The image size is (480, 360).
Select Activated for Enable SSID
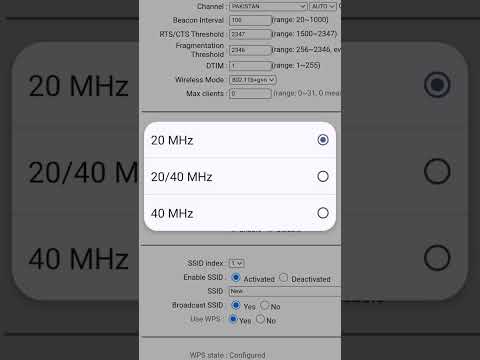pyautogui.click(x=236, y=277)
